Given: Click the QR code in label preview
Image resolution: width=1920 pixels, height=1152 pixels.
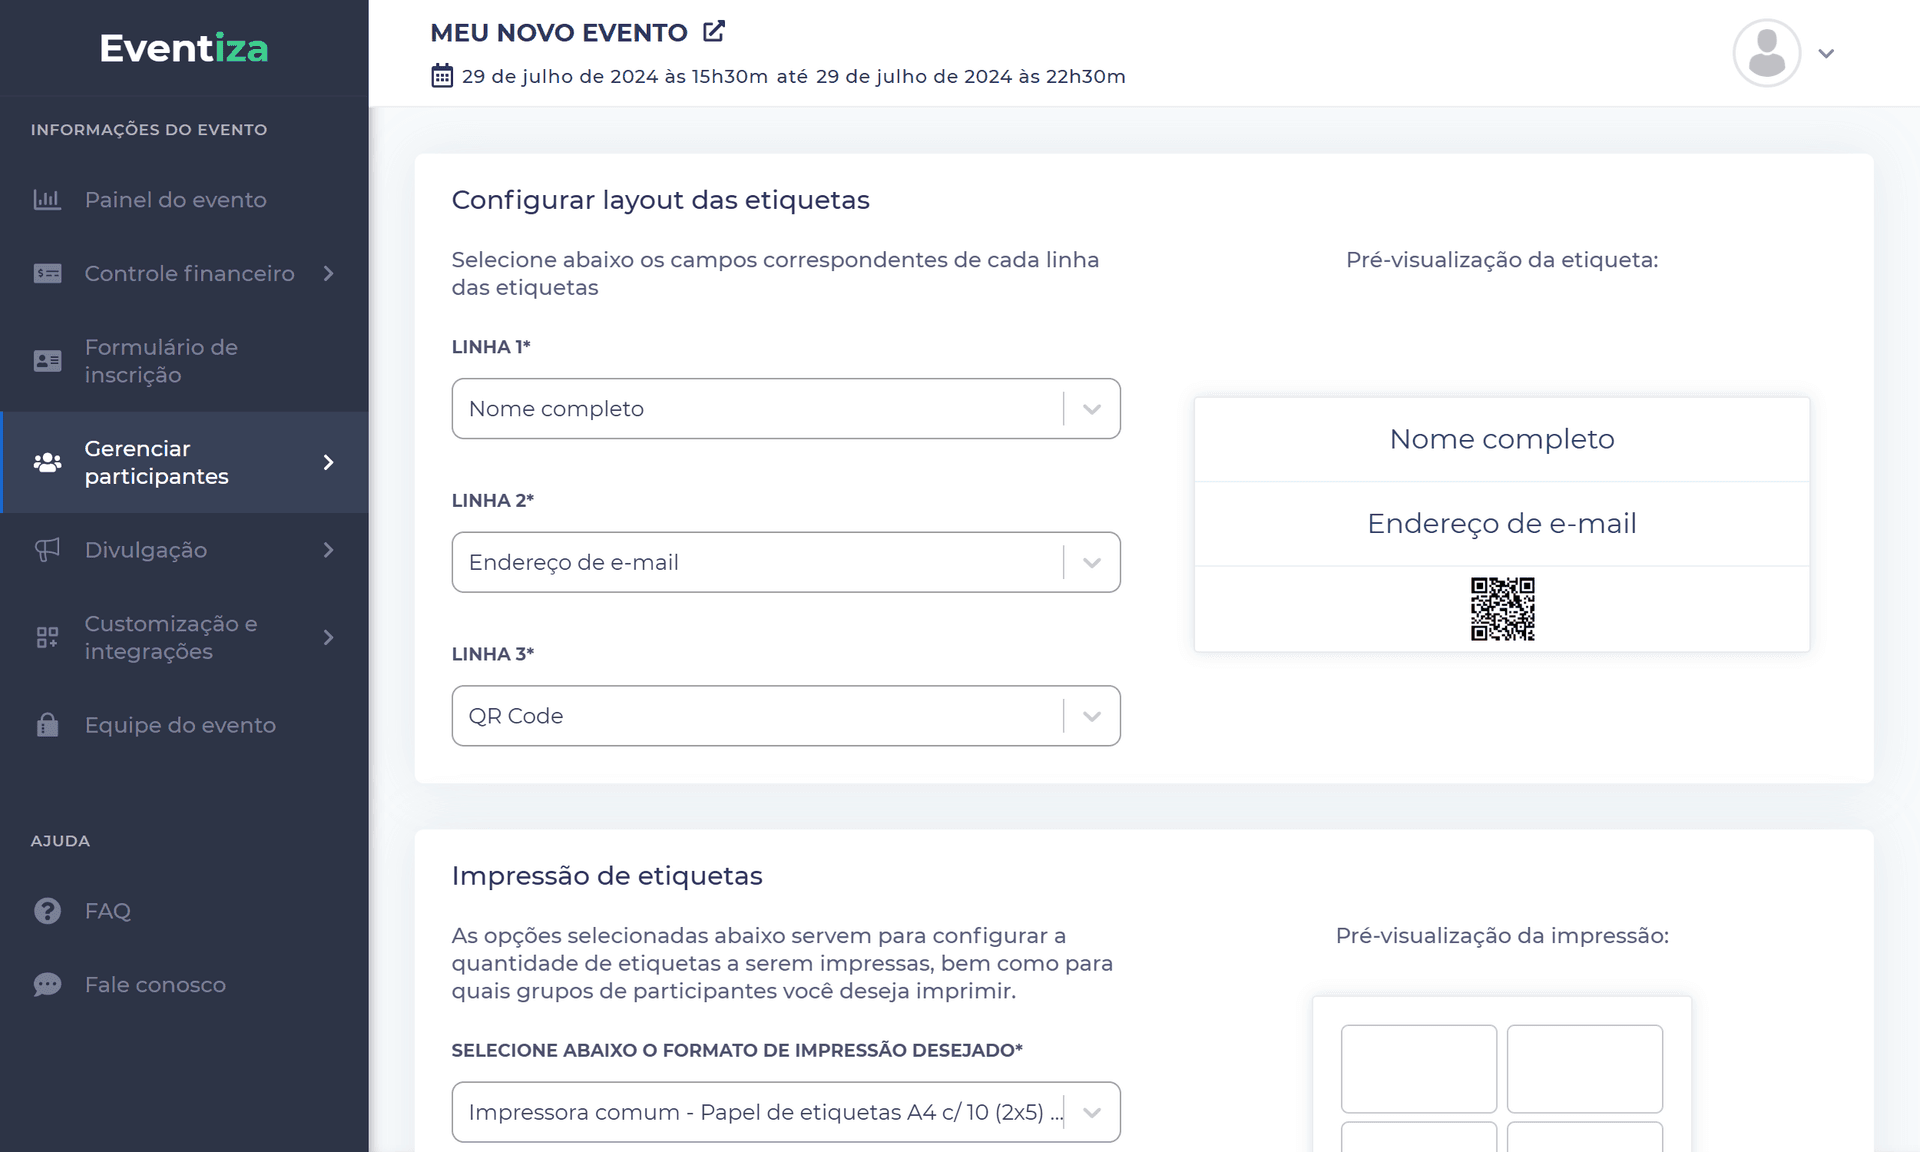Looking at the screenshot, I should [1502, 609].
